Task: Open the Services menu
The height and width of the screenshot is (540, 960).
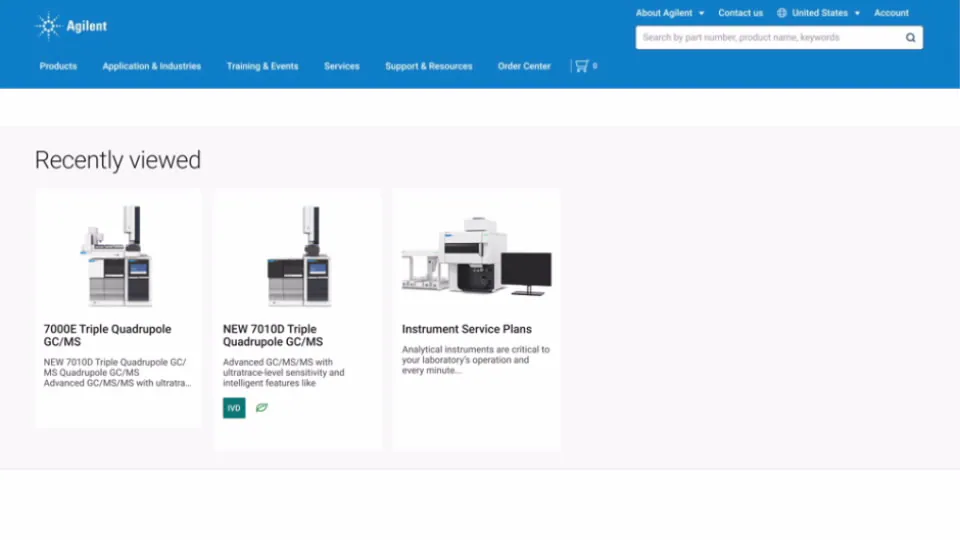Action: (x=341, y=66)
